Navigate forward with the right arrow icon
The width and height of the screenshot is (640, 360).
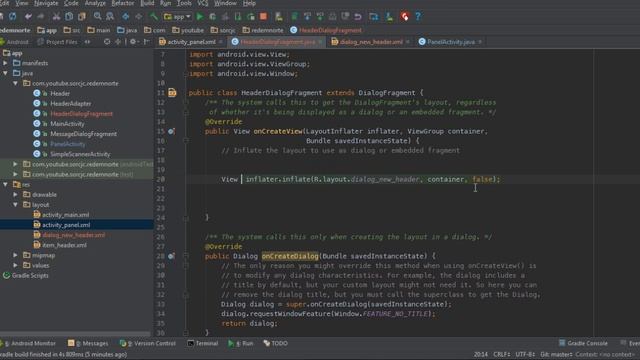[139, 17]
